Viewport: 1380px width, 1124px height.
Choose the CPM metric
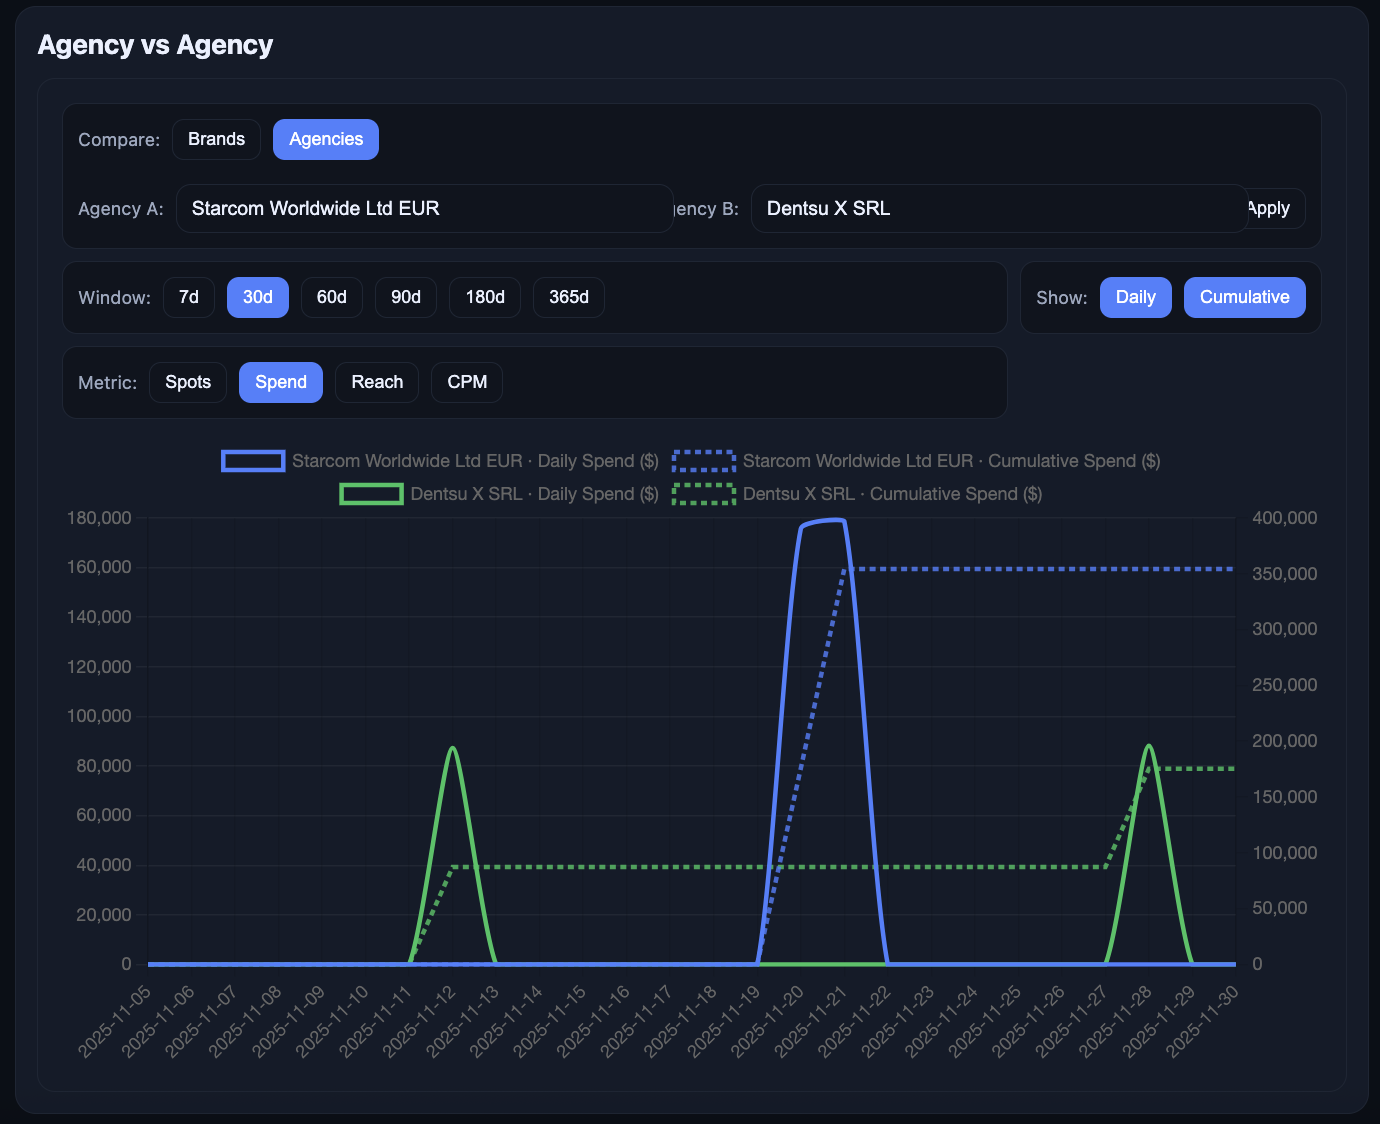pos(466,382)
